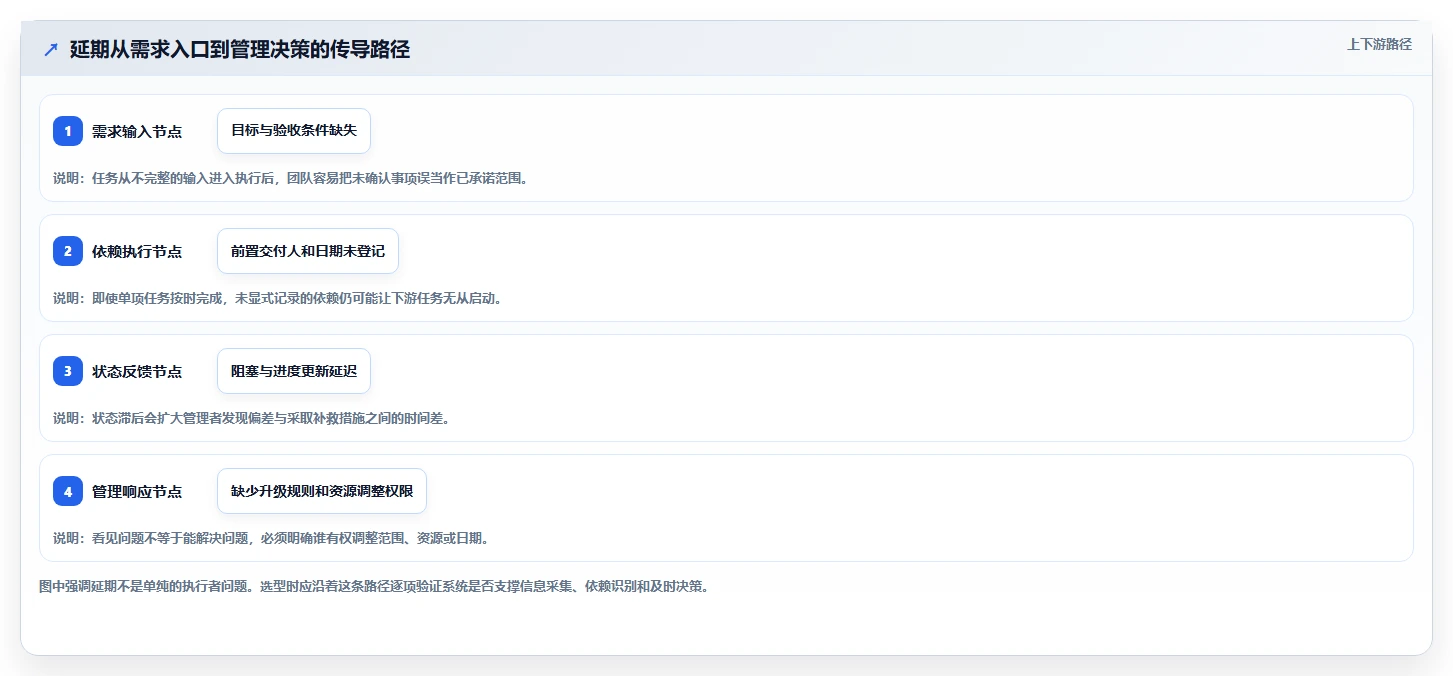Click the arrow icon beside the header title

coord(51,49)
